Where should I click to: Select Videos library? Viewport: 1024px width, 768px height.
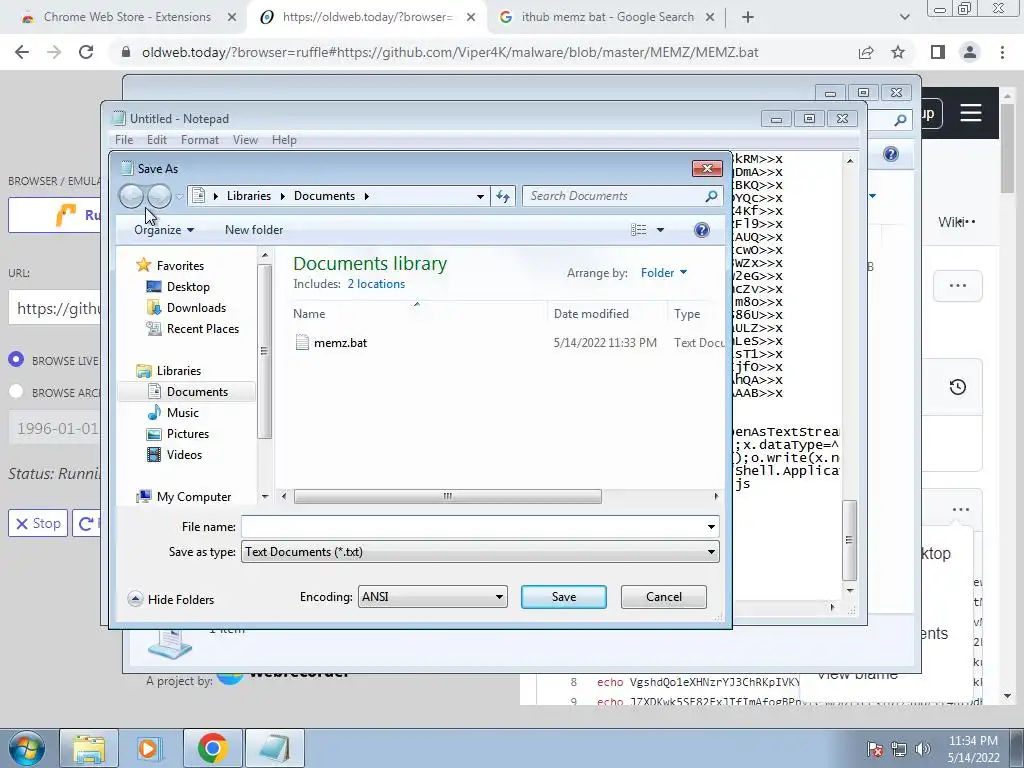[x=184, y=455]
